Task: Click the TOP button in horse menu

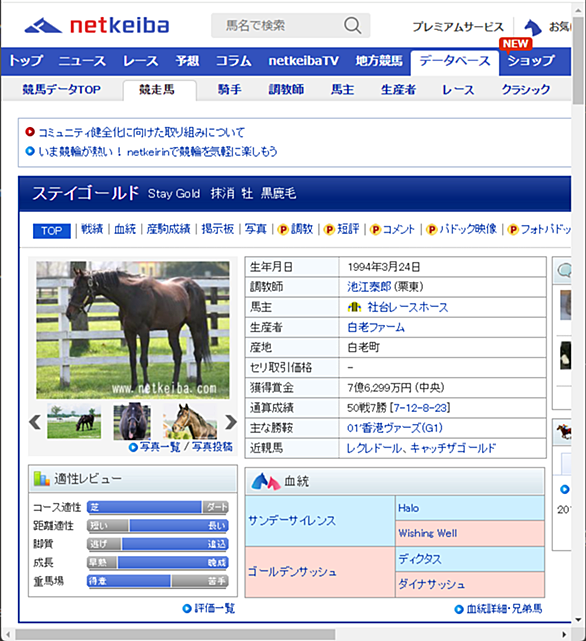Action: tap(52, 231)
